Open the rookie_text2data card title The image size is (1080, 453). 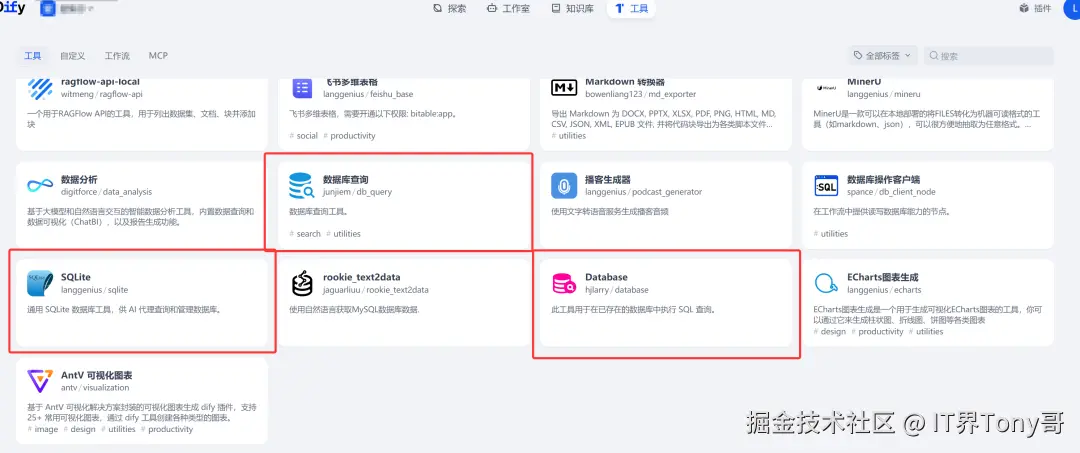[362, 277]
